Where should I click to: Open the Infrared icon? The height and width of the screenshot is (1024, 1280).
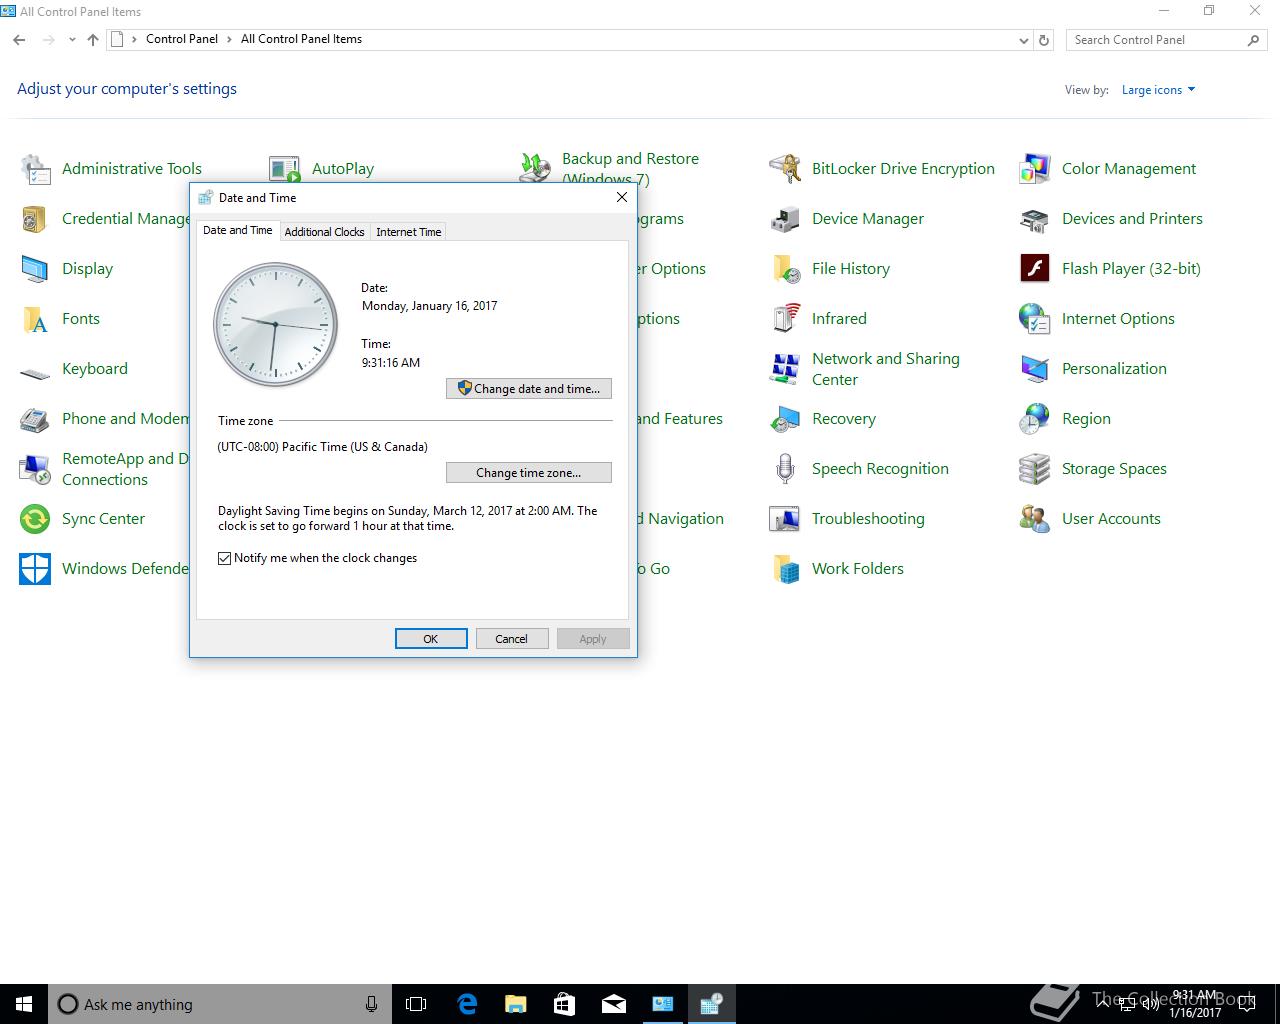[785, 319]
